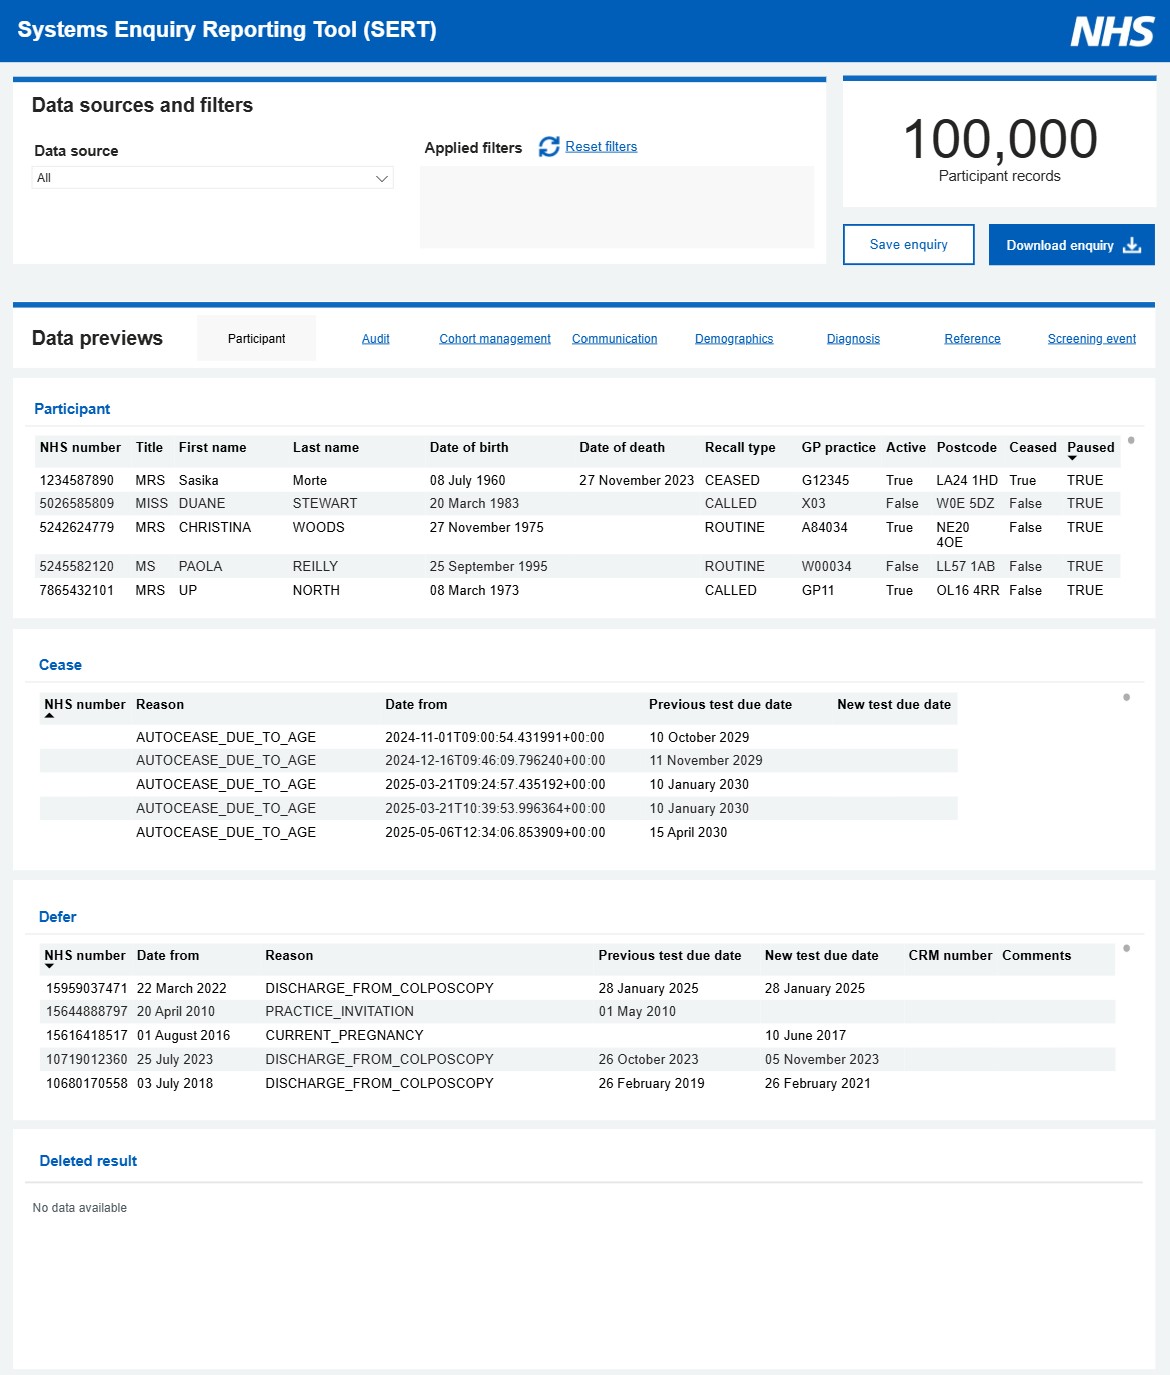This screenshot has width=1170, height=1375.
Task: Open the Screening event tab
Action: point(1091,339)
